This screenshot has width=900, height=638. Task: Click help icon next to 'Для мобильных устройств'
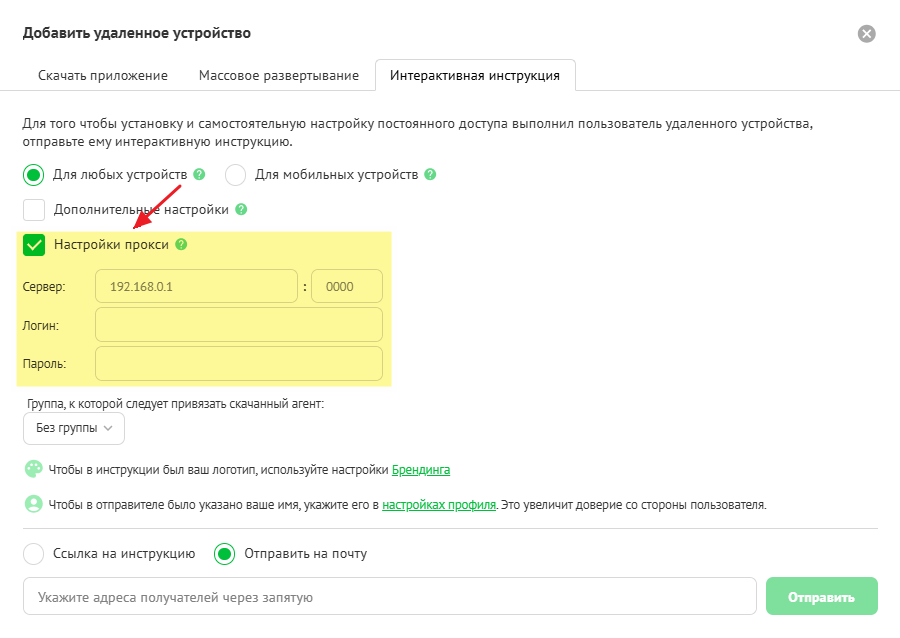point(430,174)
